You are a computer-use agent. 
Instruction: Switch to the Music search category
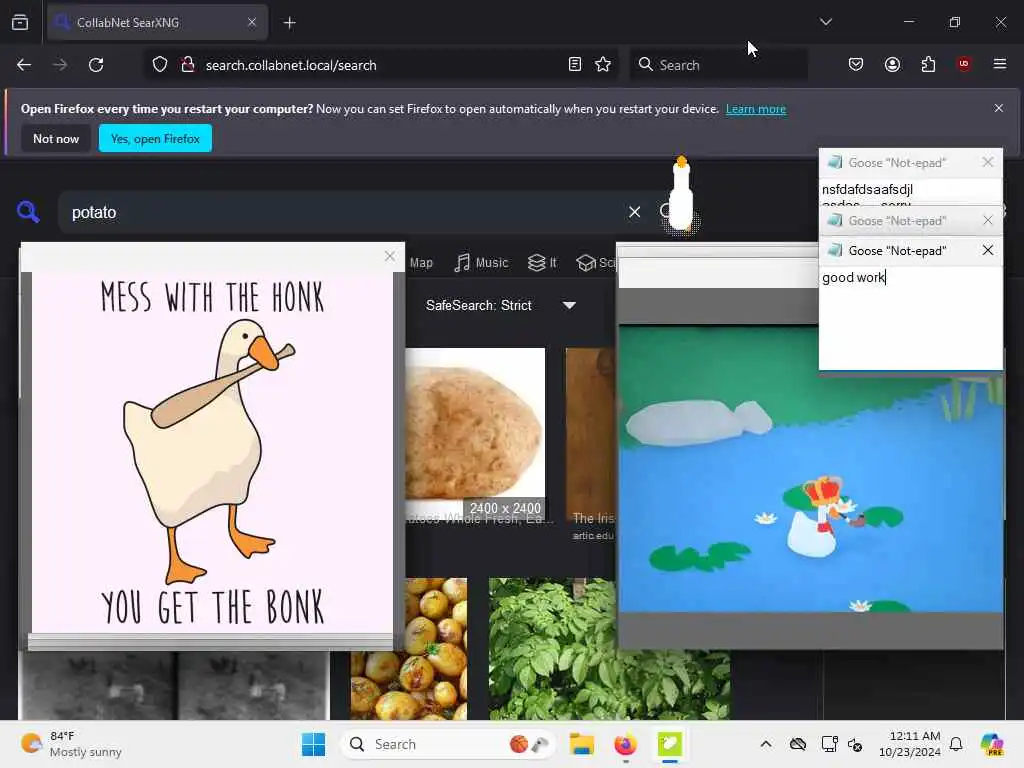(x=481, y=263)
